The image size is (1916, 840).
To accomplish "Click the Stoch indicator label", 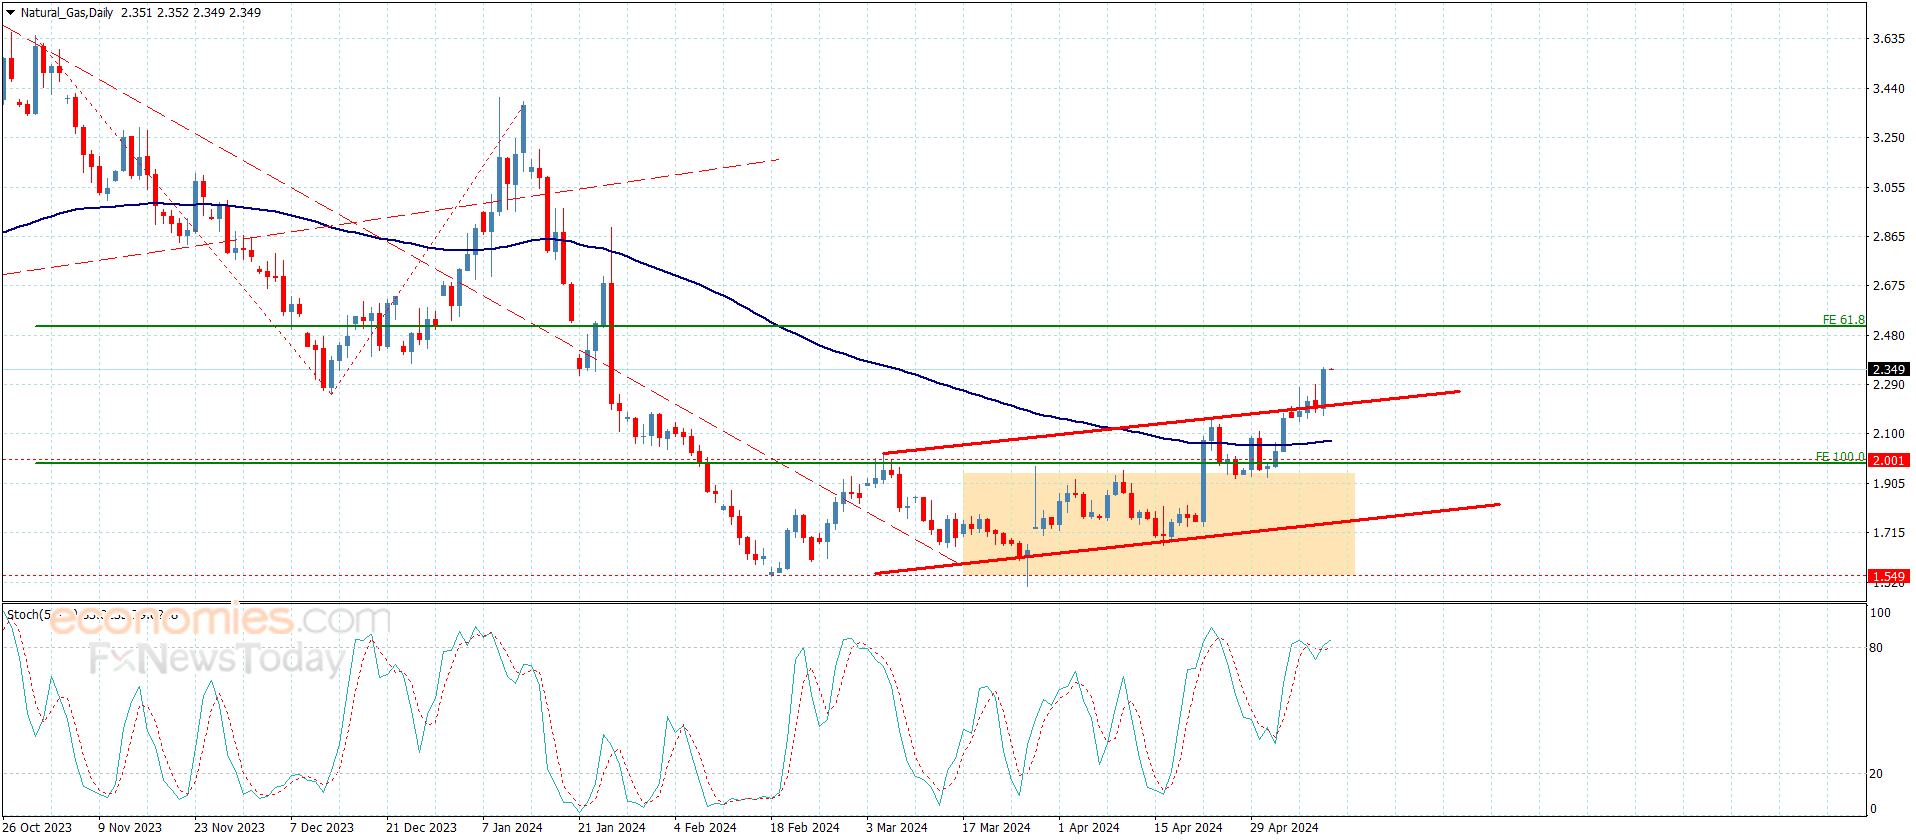I will 27,615.
